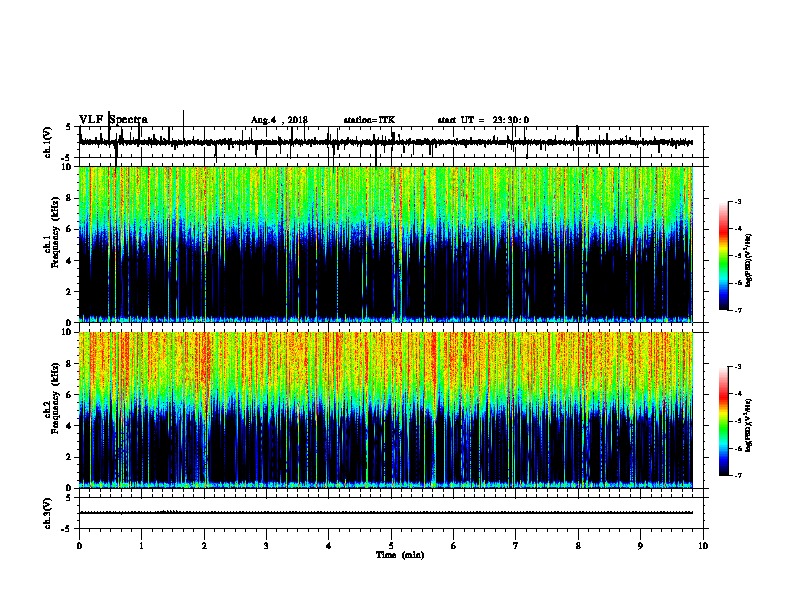792x612 pixels.
Task: Click the time axis tick label "2"
Action: click(x=204, y=546)
